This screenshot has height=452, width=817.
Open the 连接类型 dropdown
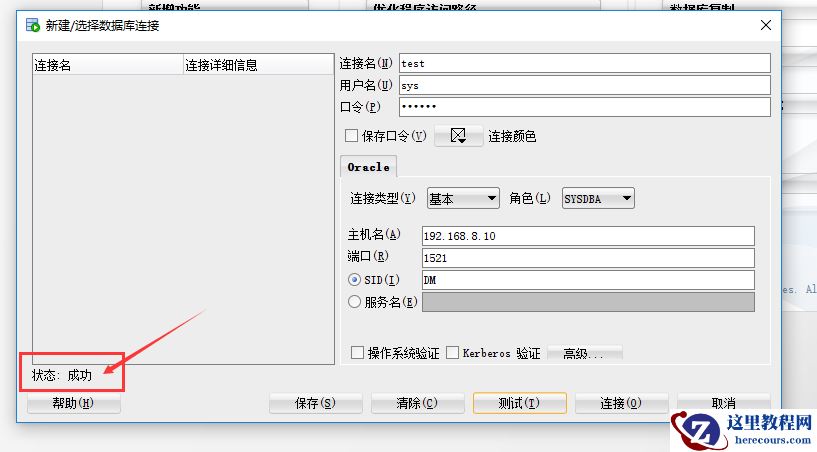[463, 199]
